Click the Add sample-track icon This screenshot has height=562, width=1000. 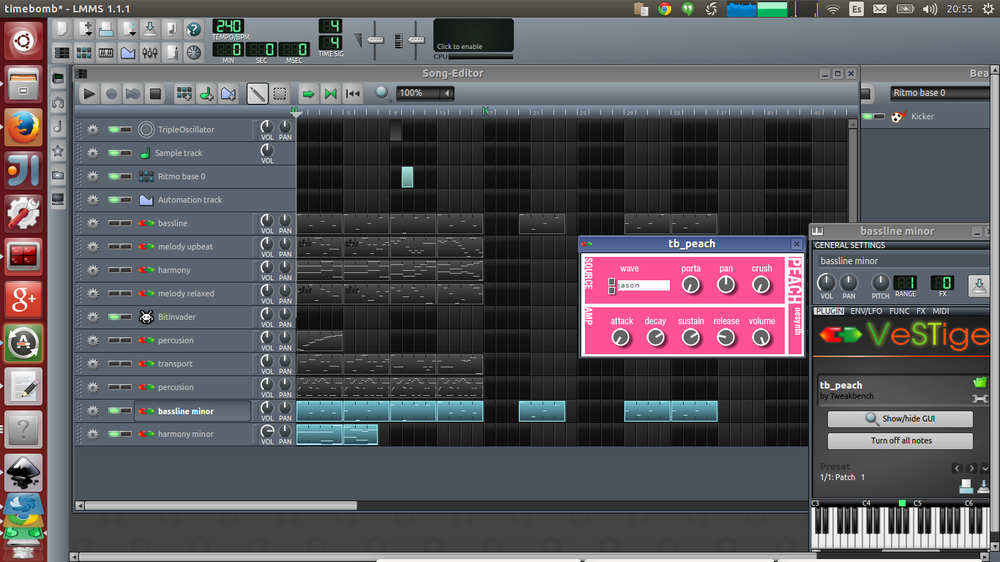click(206, 94)
